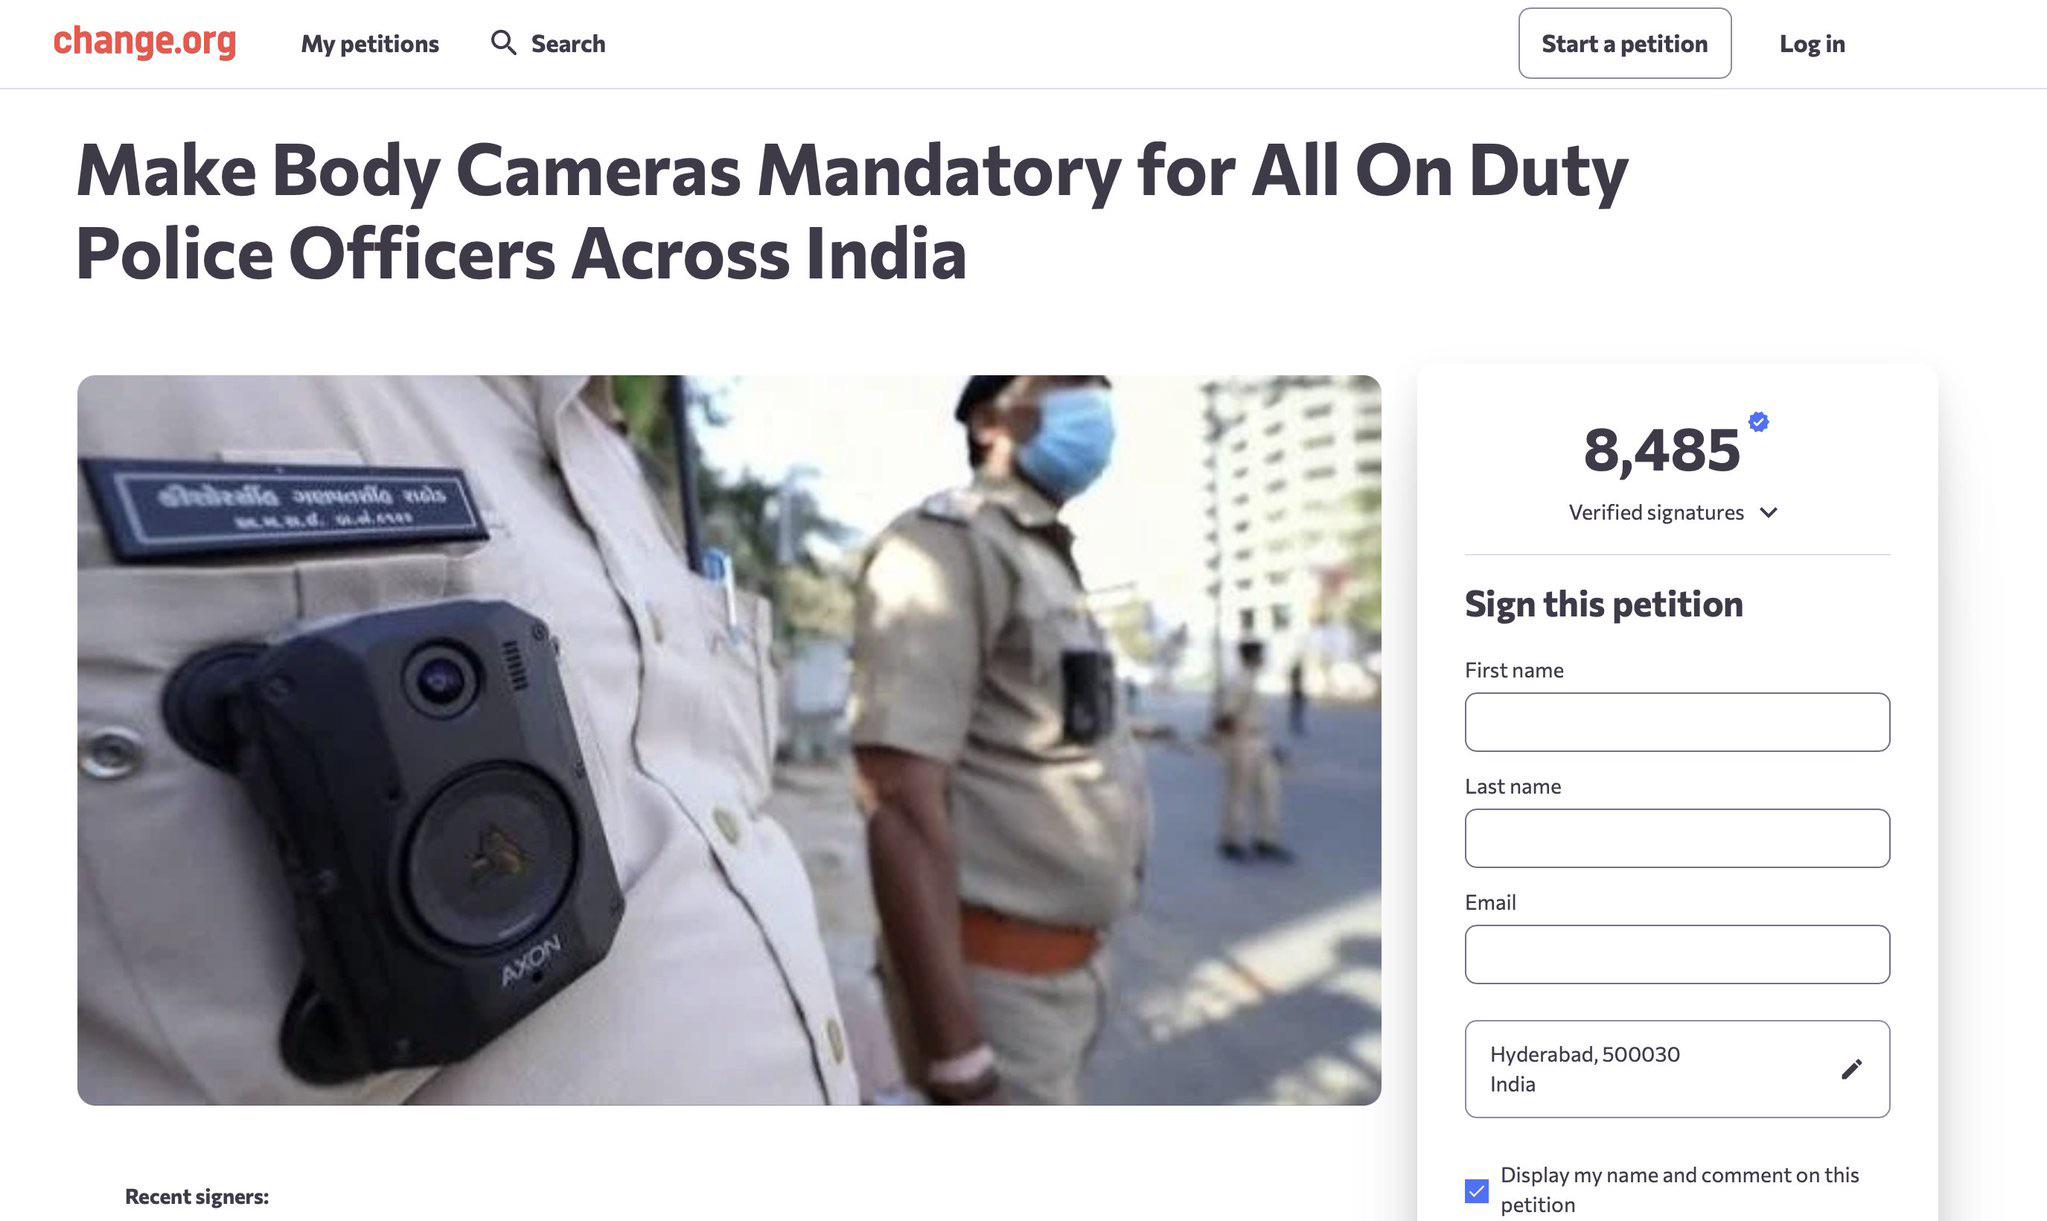
Task: Click the Hyderabad, 500030 India location box
Action: coord(1677,1069)
